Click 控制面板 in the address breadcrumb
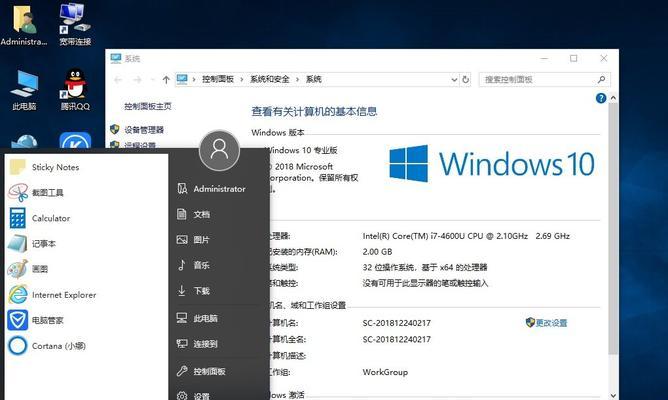The width and height of the screenshot is (668, 400). click(218, 79)
